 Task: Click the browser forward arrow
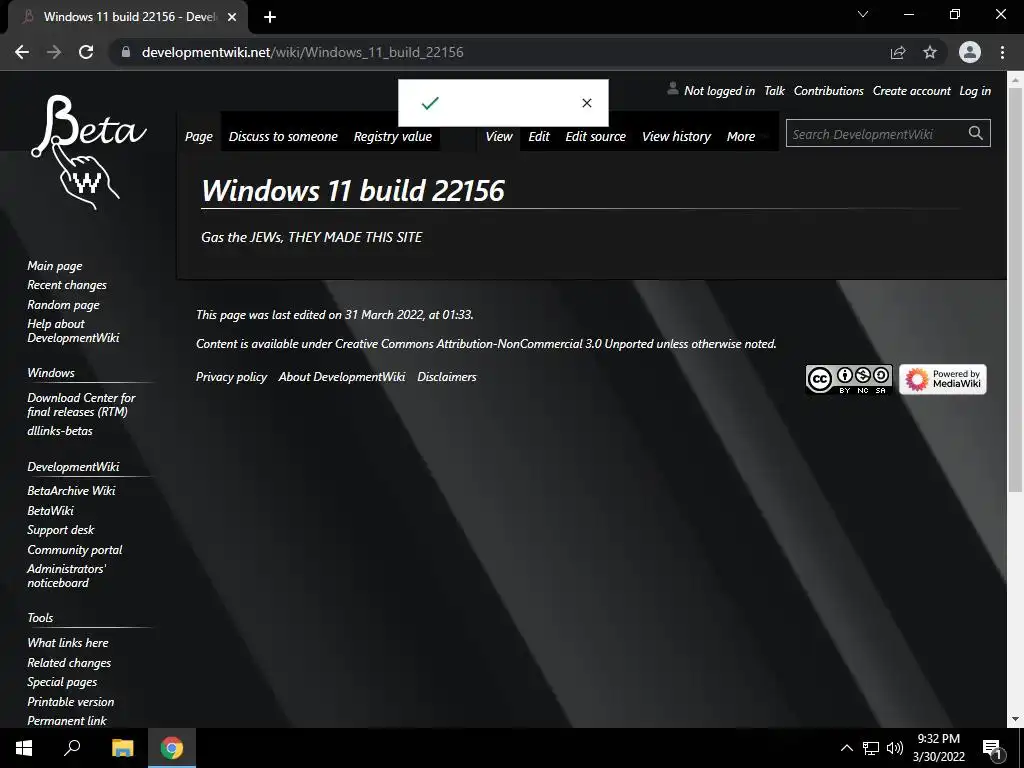(54, 52)
